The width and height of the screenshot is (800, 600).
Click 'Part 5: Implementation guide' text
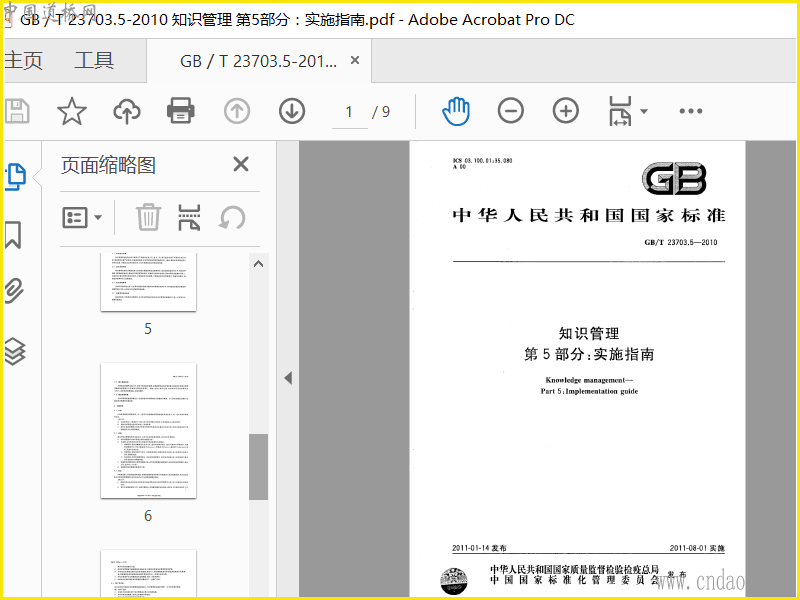[x=589, y=391]
